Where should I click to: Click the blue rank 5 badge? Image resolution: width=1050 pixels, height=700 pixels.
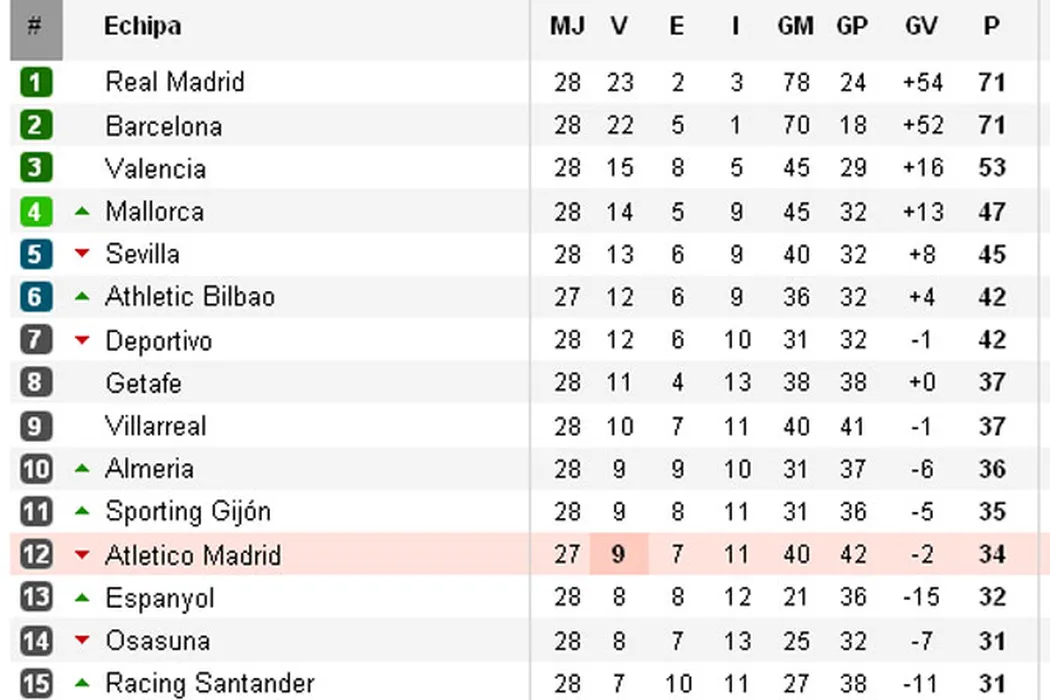(35, 255)
